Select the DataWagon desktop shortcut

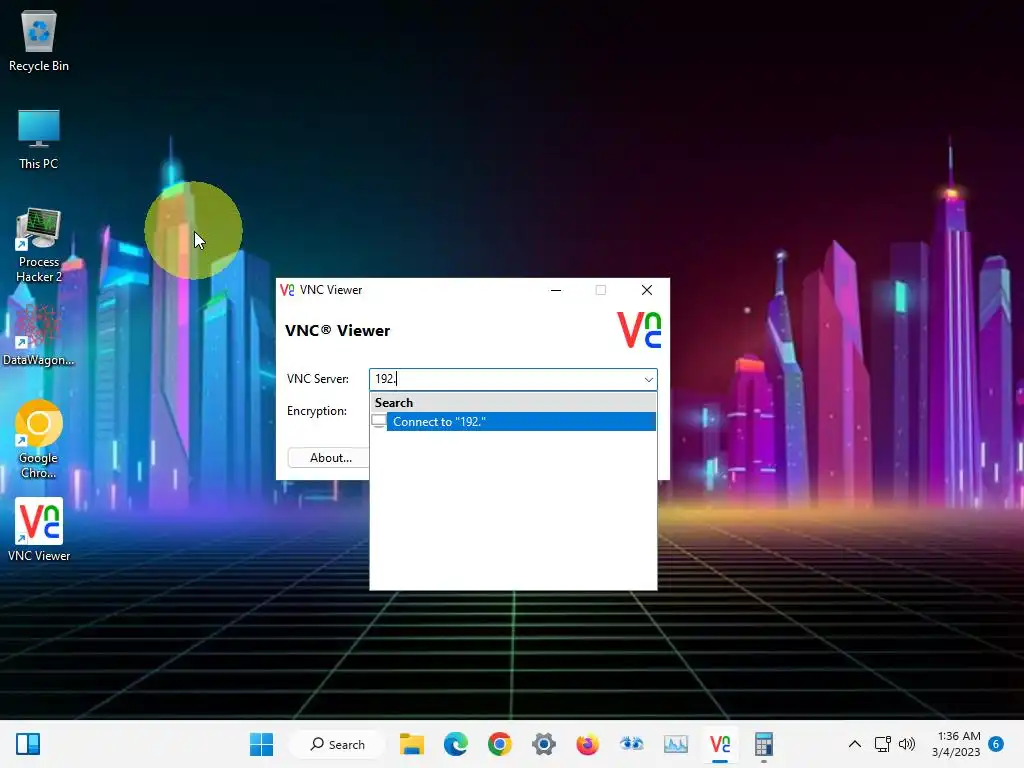pyautogui.click(x=39, y=336)
